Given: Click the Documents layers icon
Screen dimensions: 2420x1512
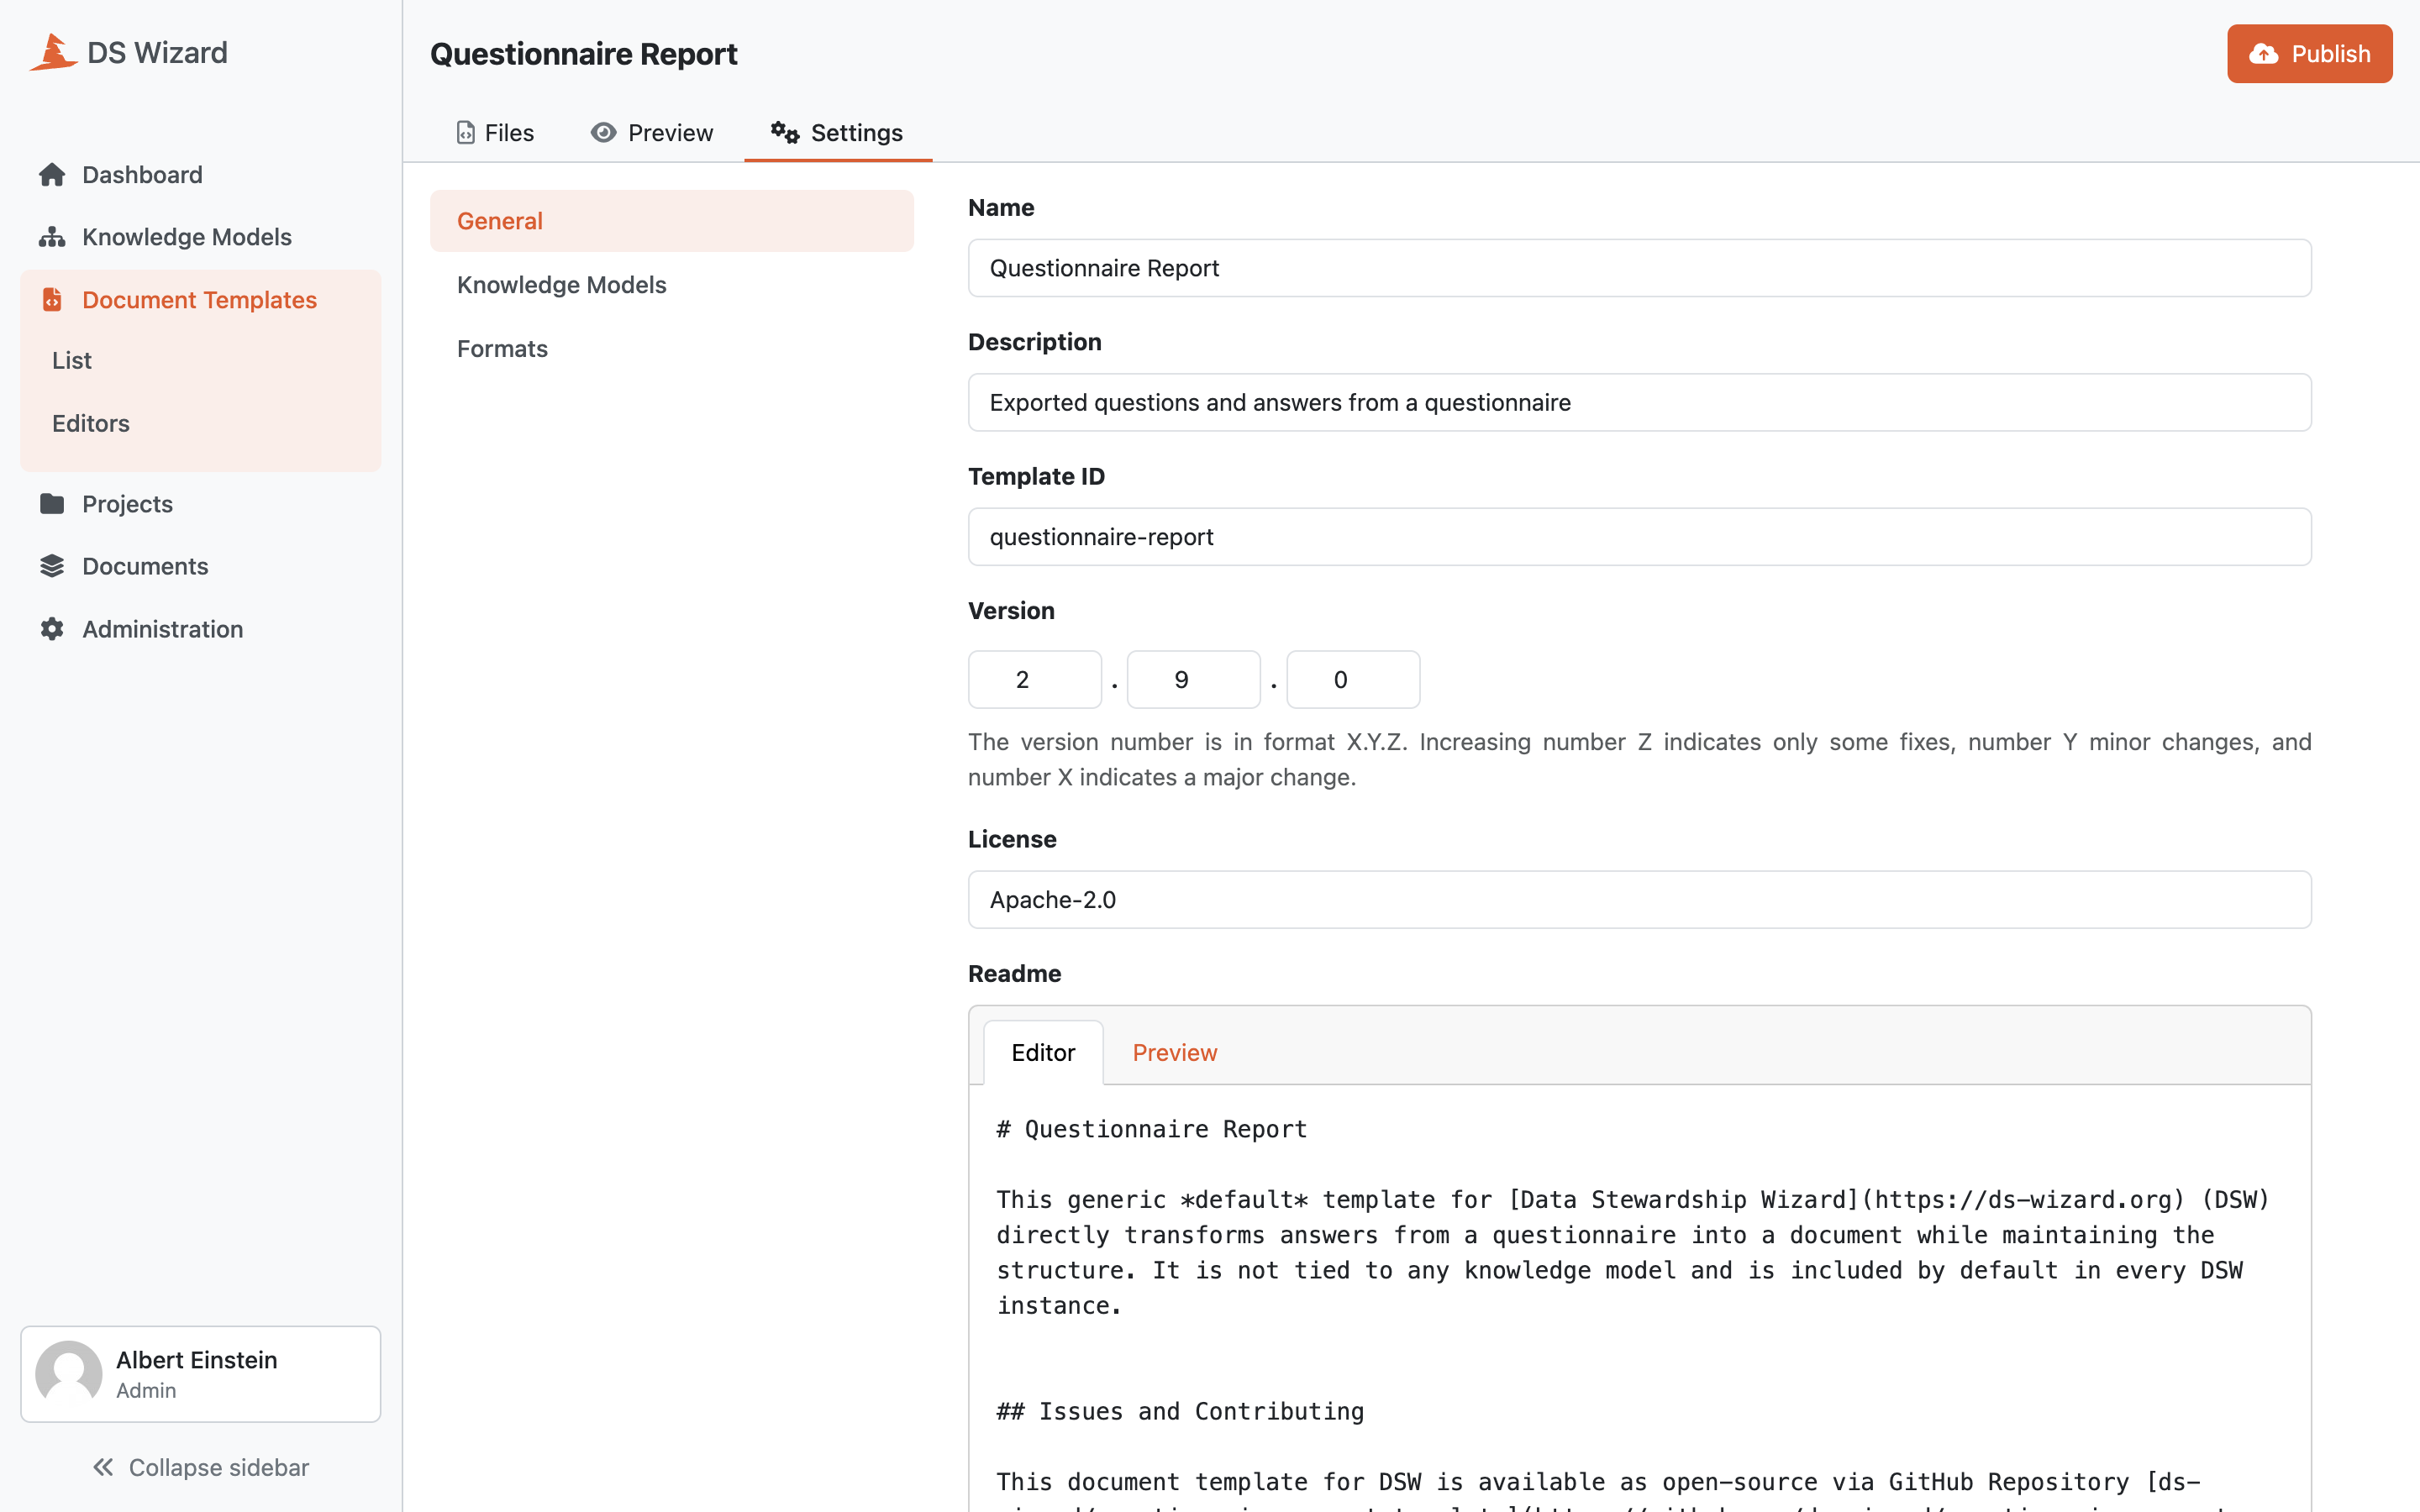Looking at the screenshot, I should [52, 566].
